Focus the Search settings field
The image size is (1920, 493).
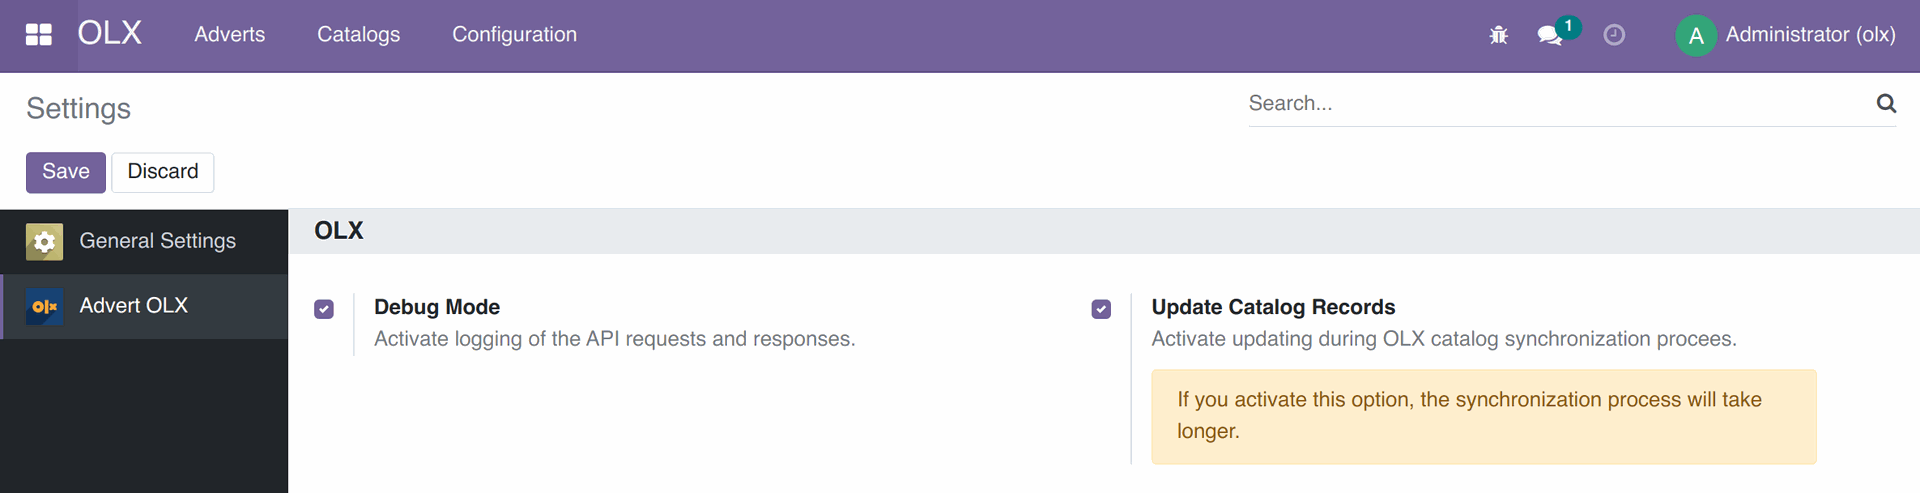pyautogui.click(x=1560, y=103)
